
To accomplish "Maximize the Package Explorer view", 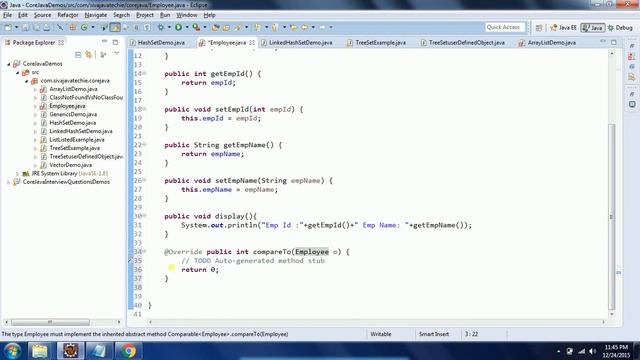I will (115, 42).
